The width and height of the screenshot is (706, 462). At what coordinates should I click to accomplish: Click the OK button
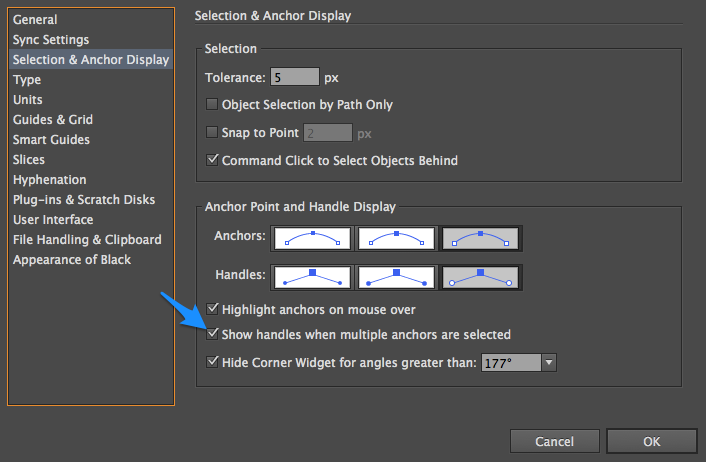tap(652, 441)
